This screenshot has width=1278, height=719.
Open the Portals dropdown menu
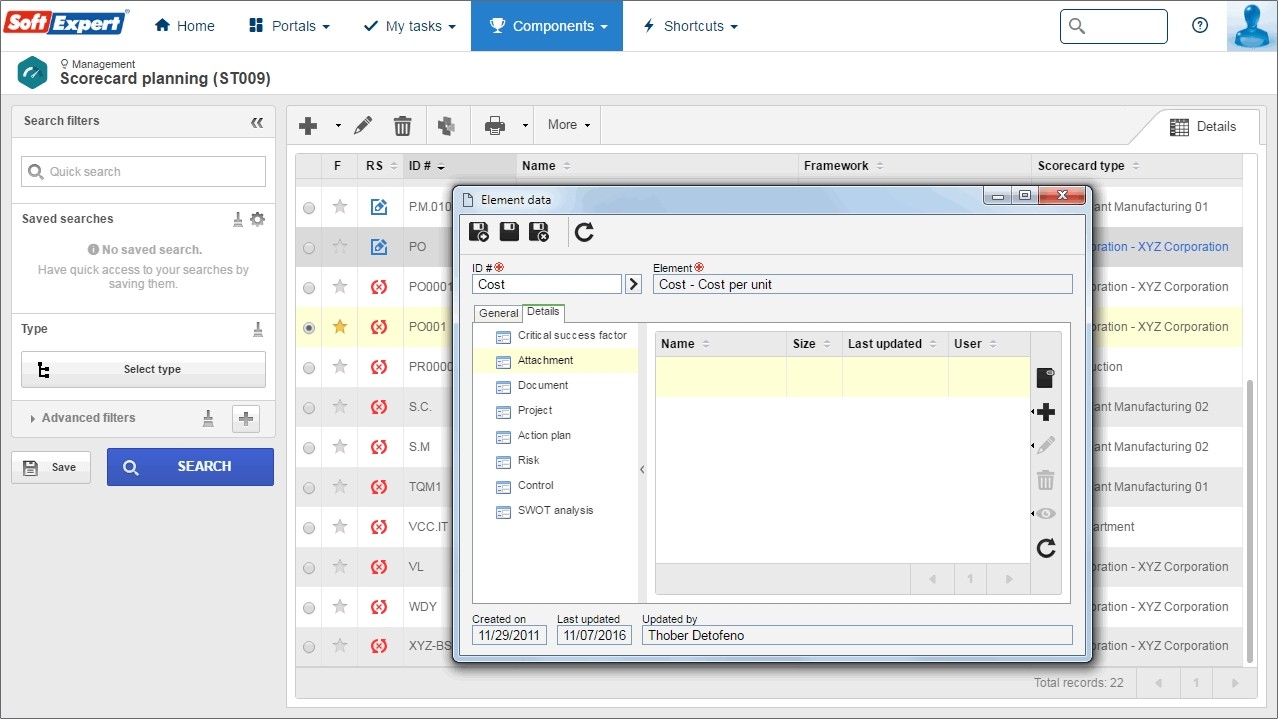(x=289, y=26)
